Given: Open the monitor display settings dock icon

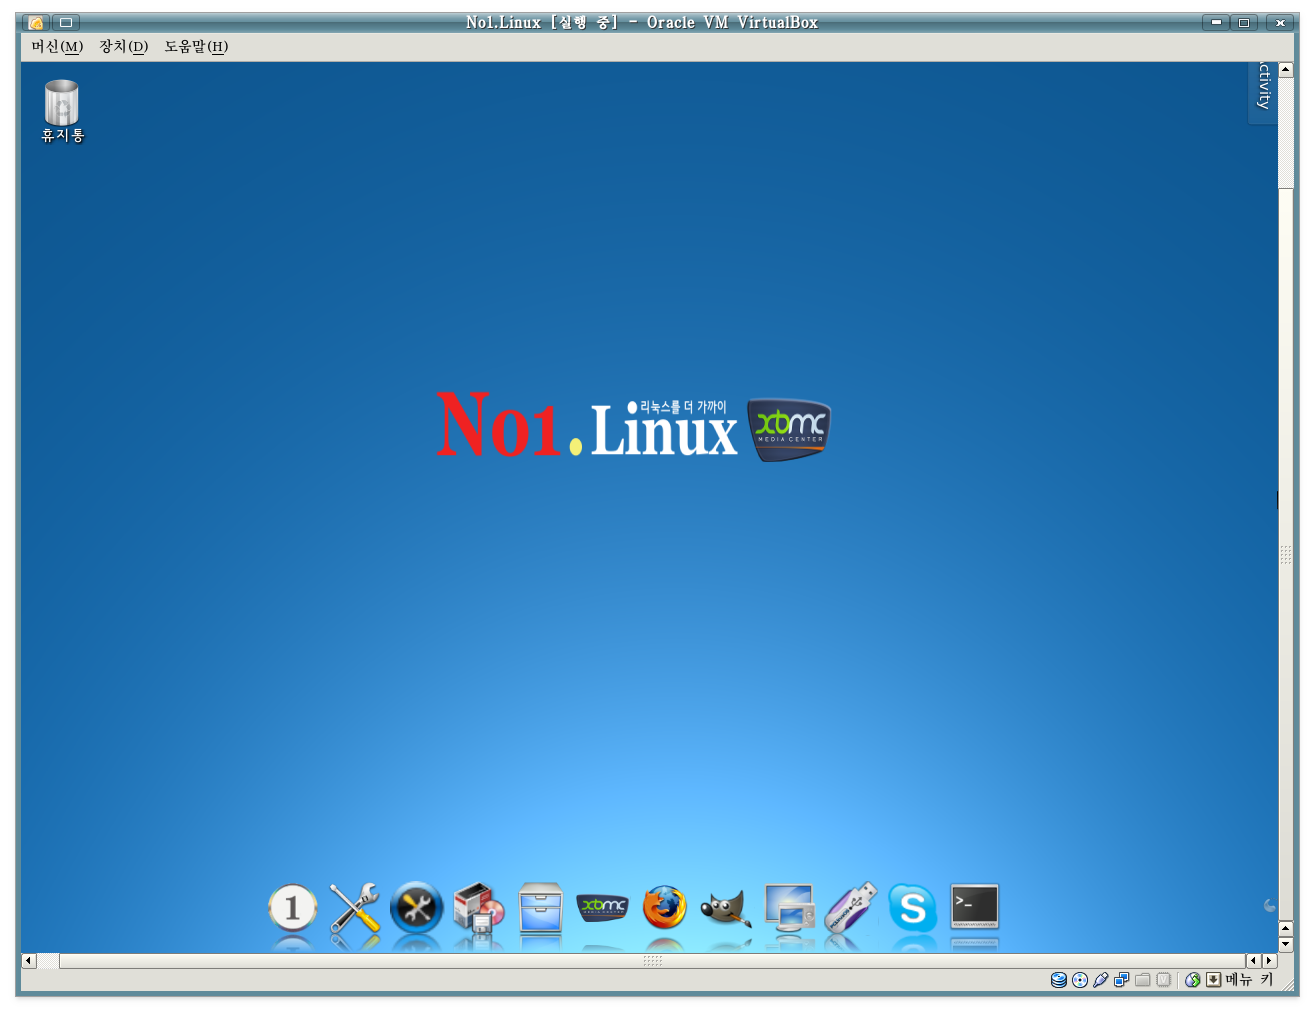Looking at the screenshot, I should [x=789, y=908].
